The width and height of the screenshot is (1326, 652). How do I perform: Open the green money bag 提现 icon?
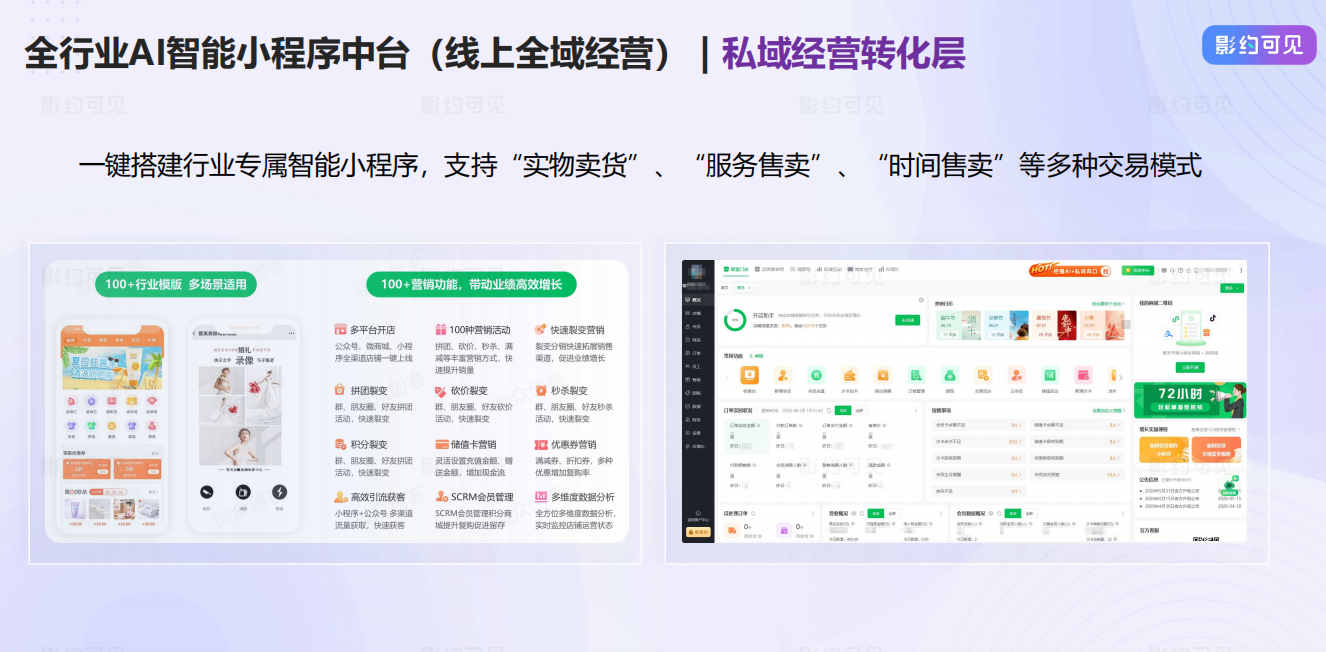(950, 375)
